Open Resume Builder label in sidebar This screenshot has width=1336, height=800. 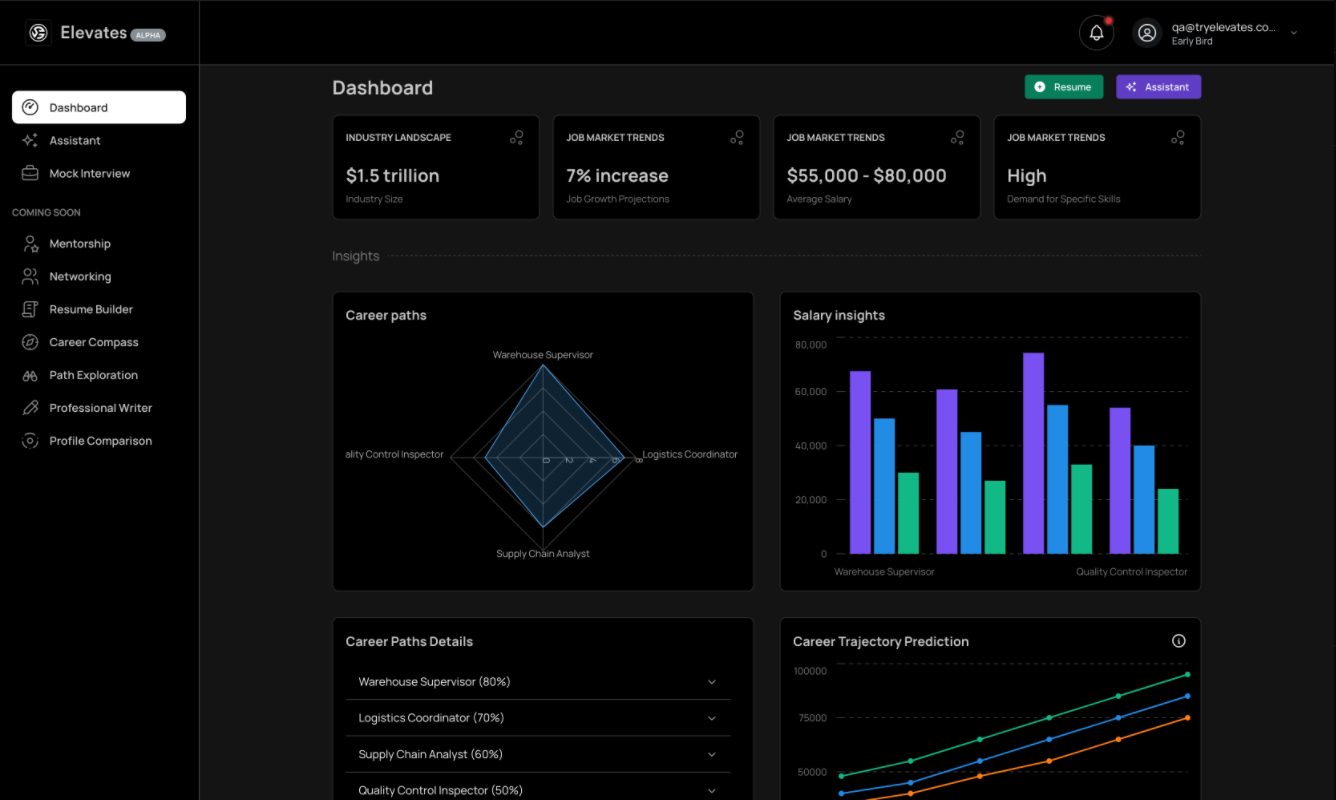point(91,310)
